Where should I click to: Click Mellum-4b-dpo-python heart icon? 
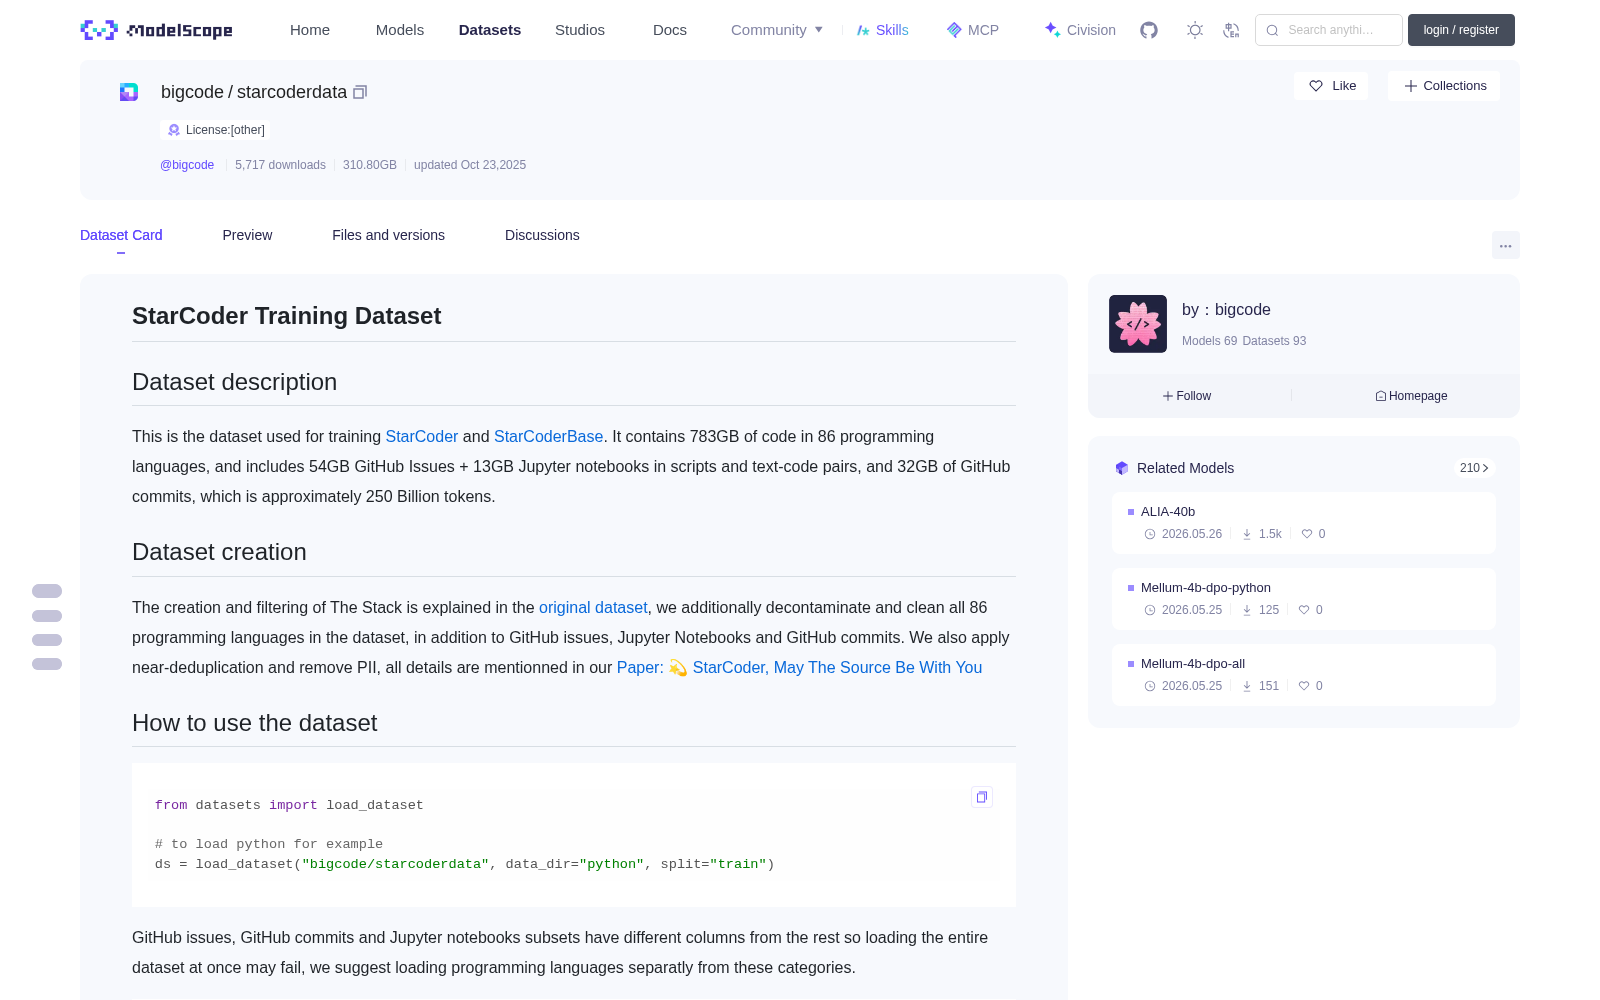[x=1304, y=610]
